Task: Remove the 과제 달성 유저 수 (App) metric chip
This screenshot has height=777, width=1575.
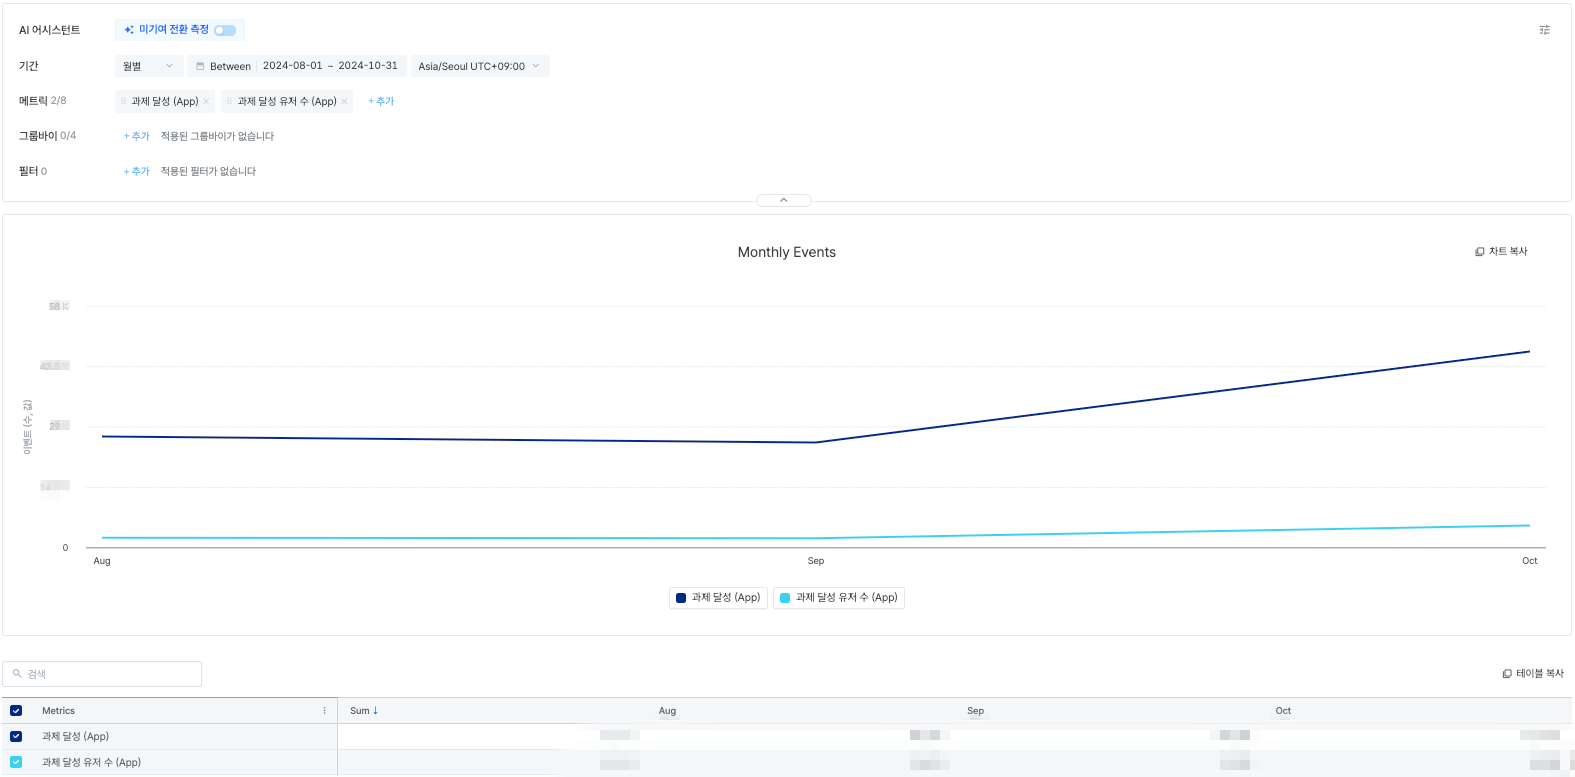Action: [344, 101]
